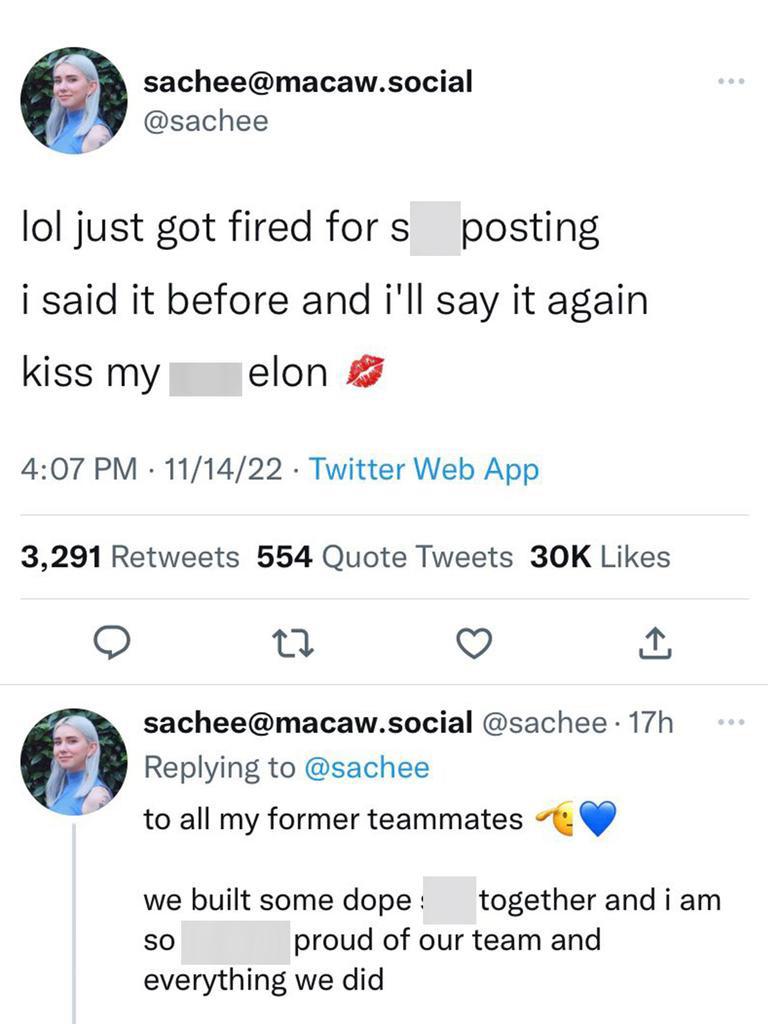Click the reply's sachee@macaw.social display name
Screen dimensions: 768x1024
[308, 723]
